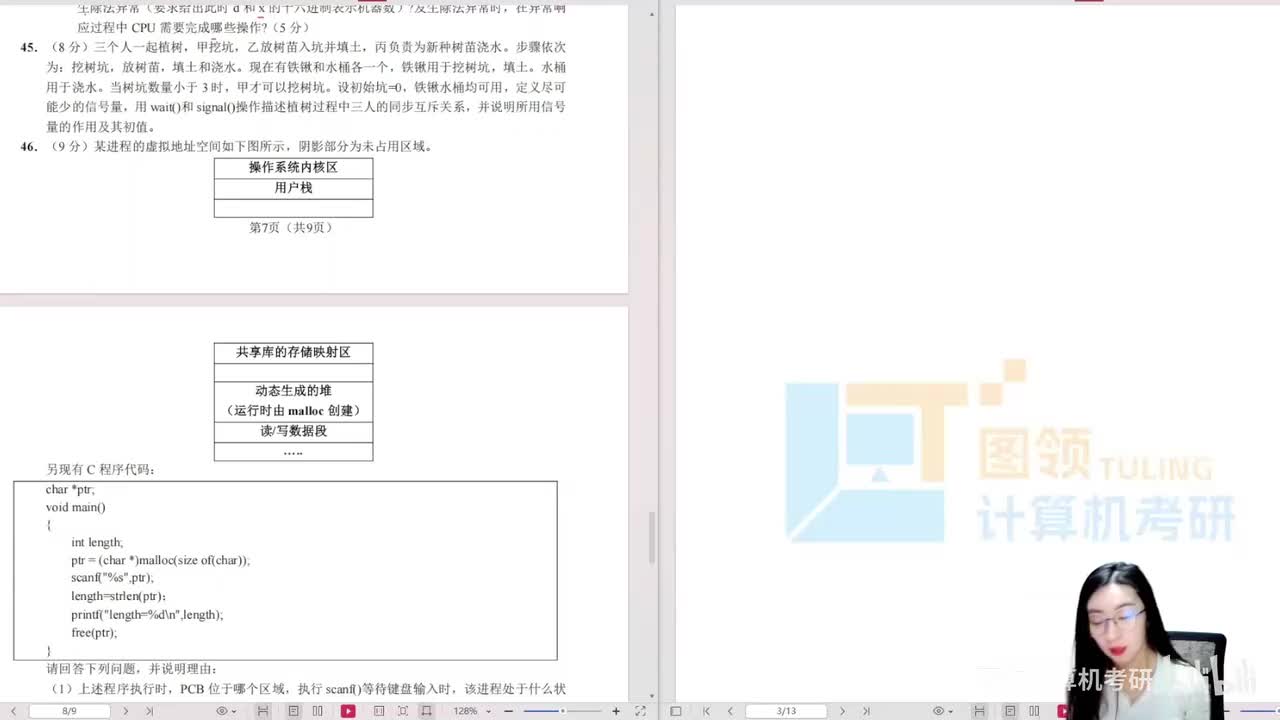
Task: Click the 'void main()' code line
Action: tap(75, 507)
